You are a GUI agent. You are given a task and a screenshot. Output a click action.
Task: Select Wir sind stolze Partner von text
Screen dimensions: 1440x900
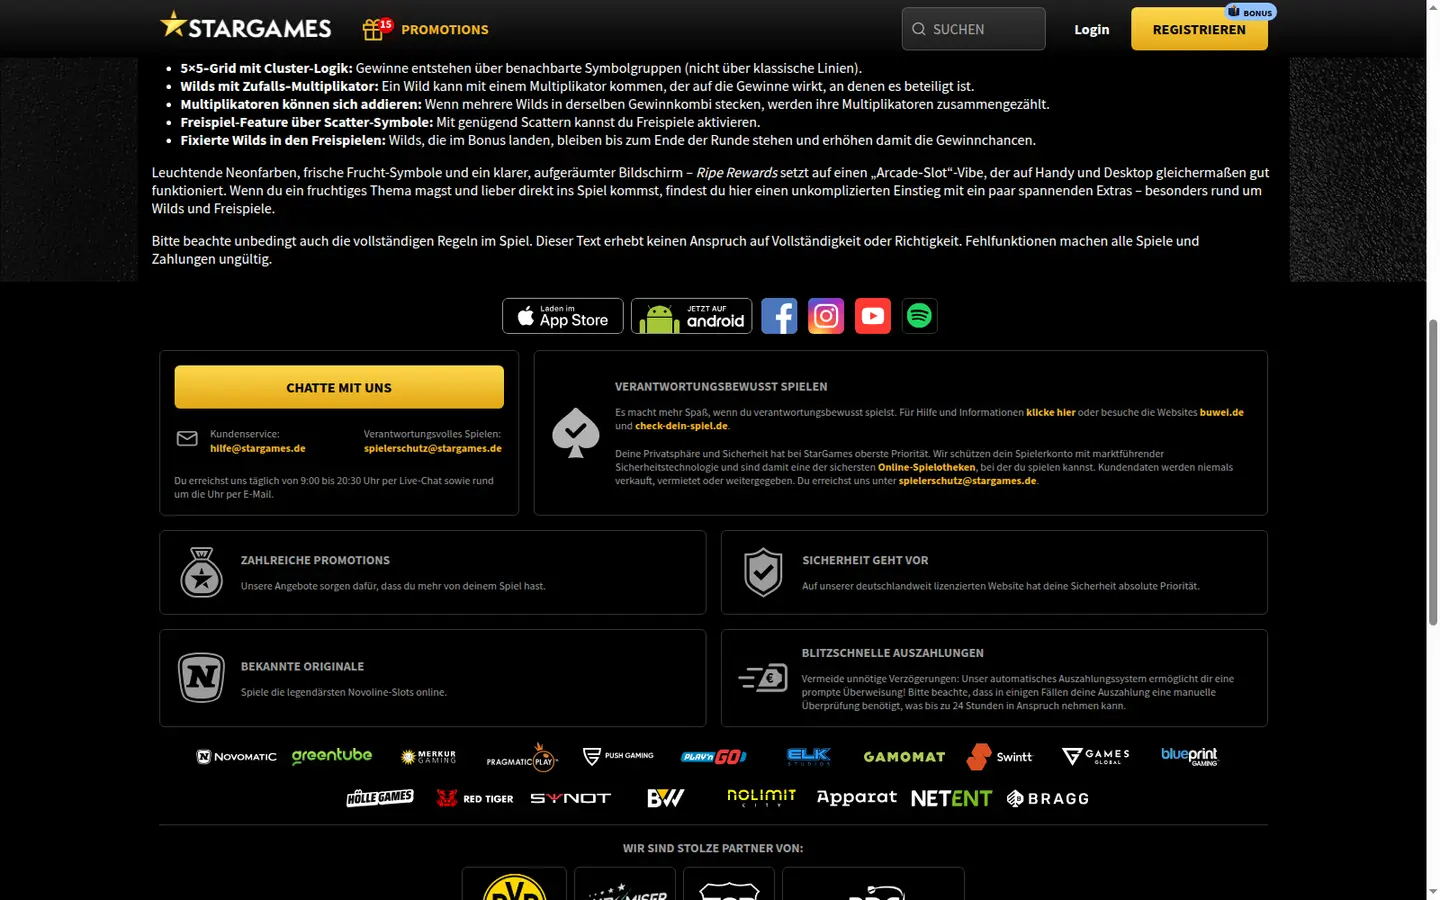(x=713, y=848)
